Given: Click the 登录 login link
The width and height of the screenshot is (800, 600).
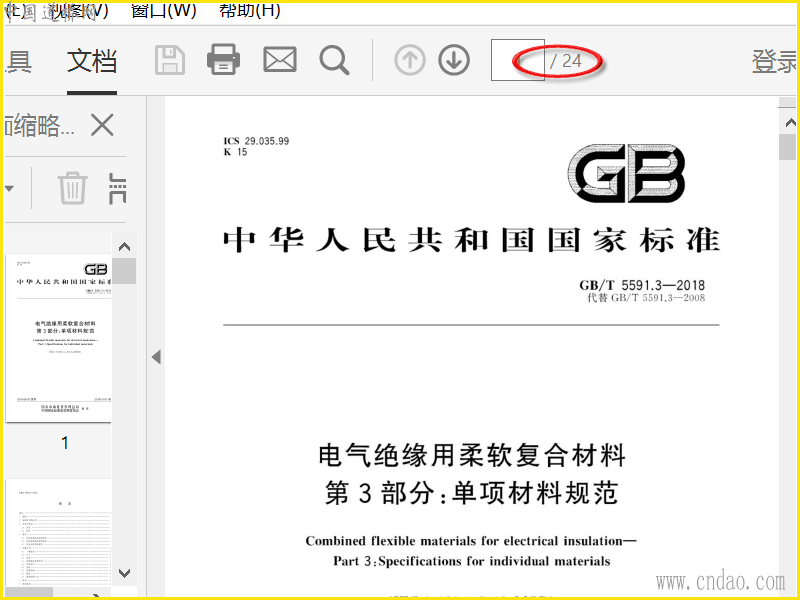Looking at the screenshot, I should [x=774, y=61].
